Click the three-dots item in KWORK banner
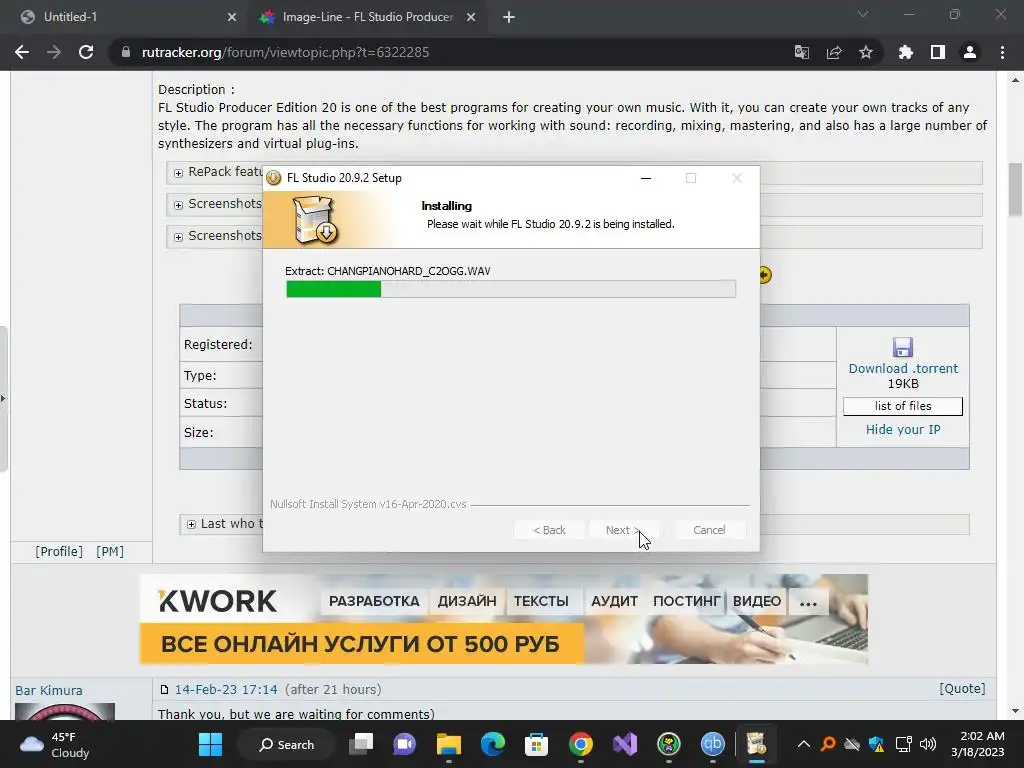 pos(808,601)
